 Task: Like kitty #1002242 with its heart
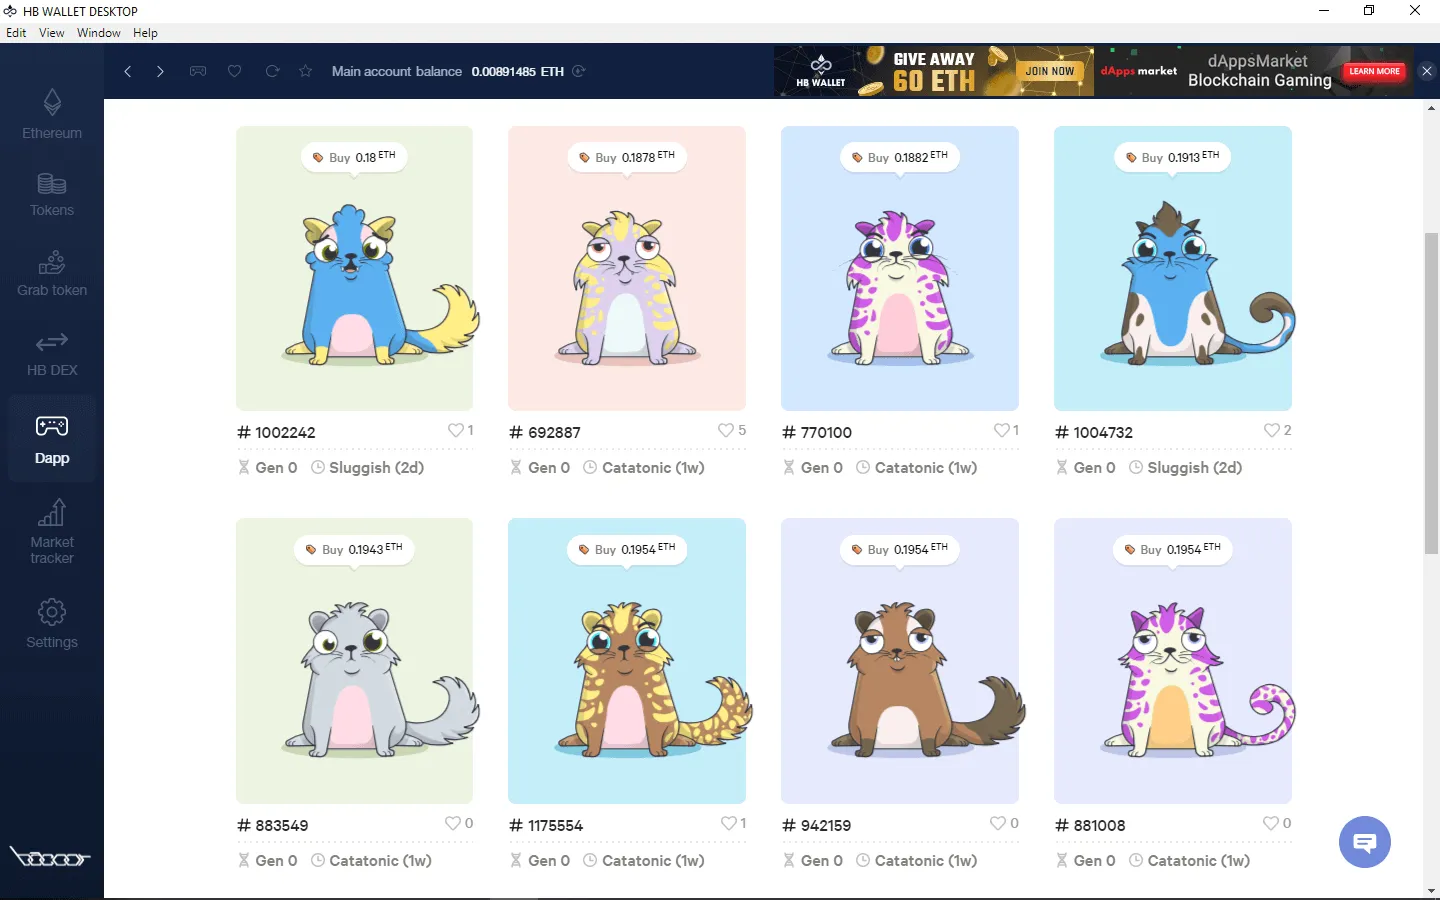tap(454, 430)
